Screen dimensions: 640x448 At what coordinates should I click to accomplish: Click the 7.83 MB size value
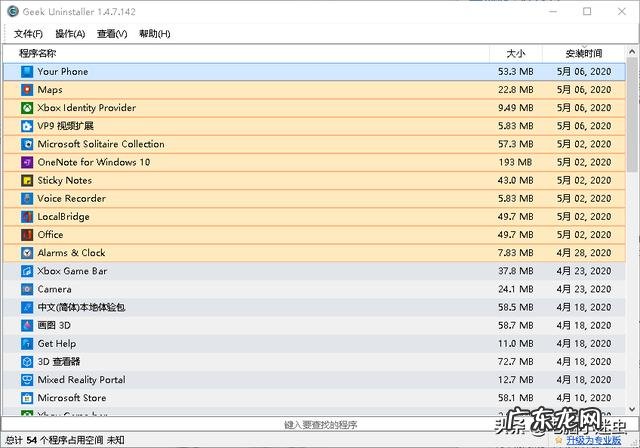coord(516,253)
